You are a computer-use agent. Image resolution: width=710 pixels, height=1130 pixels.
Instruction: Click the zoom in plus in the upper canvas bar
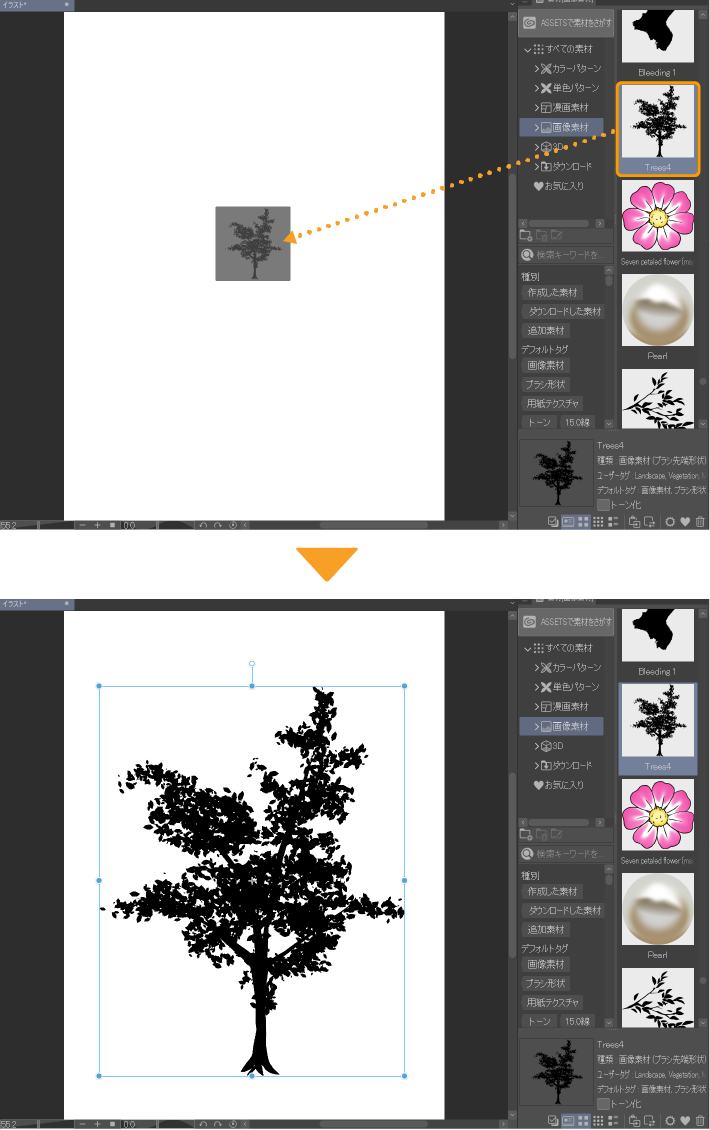97,525
